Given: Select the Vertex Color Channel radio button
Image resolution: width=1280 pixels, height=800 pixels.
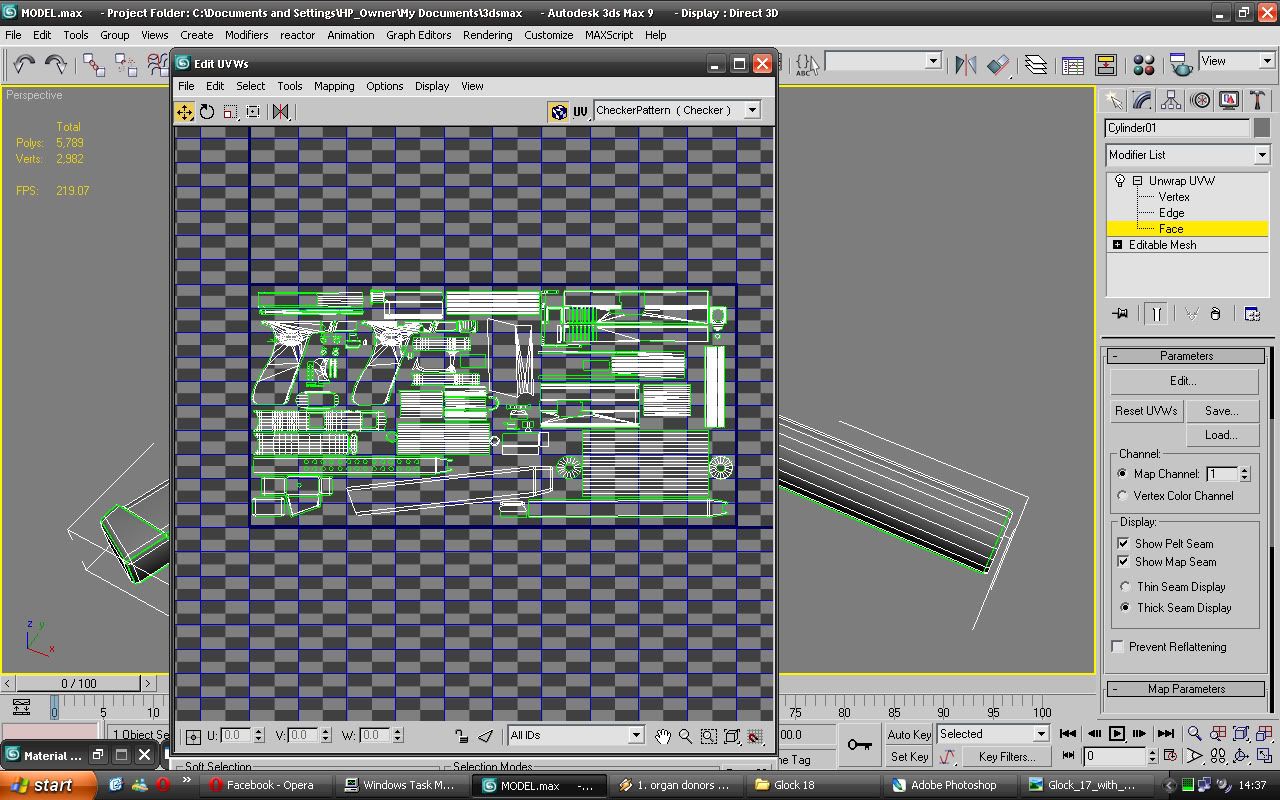Looking at the screenshot, I should point(1123,496).
